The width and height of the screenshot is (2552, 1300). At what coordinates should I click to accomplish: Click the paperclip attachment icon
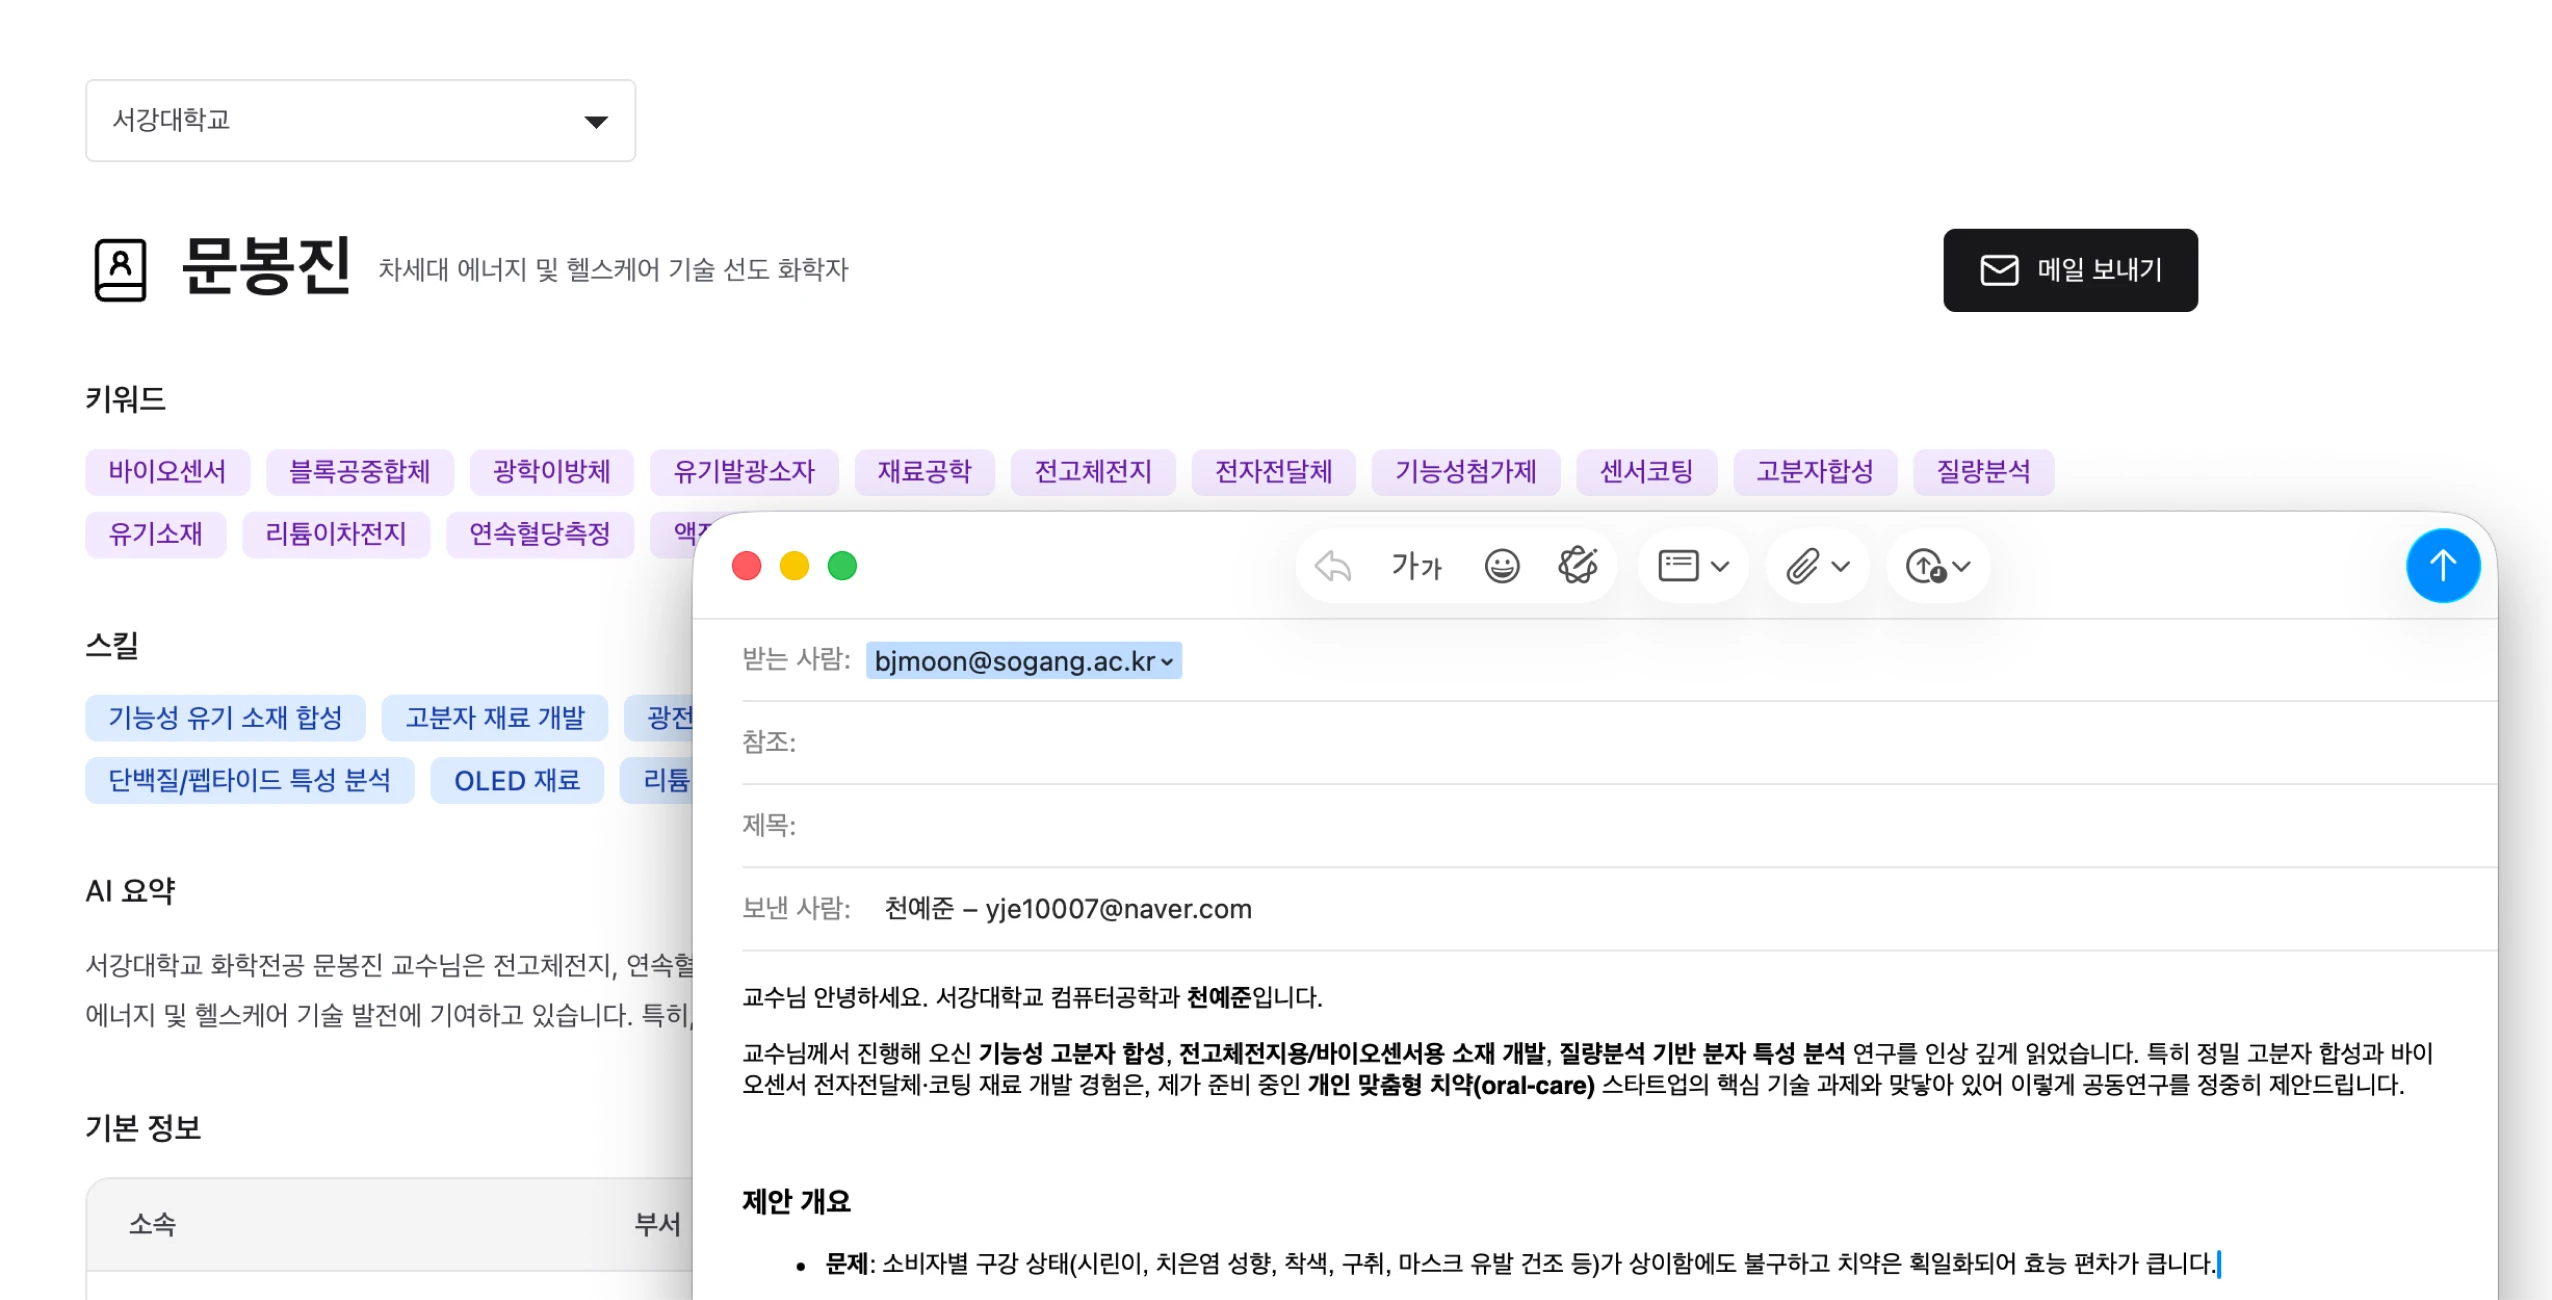(x=1802, y=566)
